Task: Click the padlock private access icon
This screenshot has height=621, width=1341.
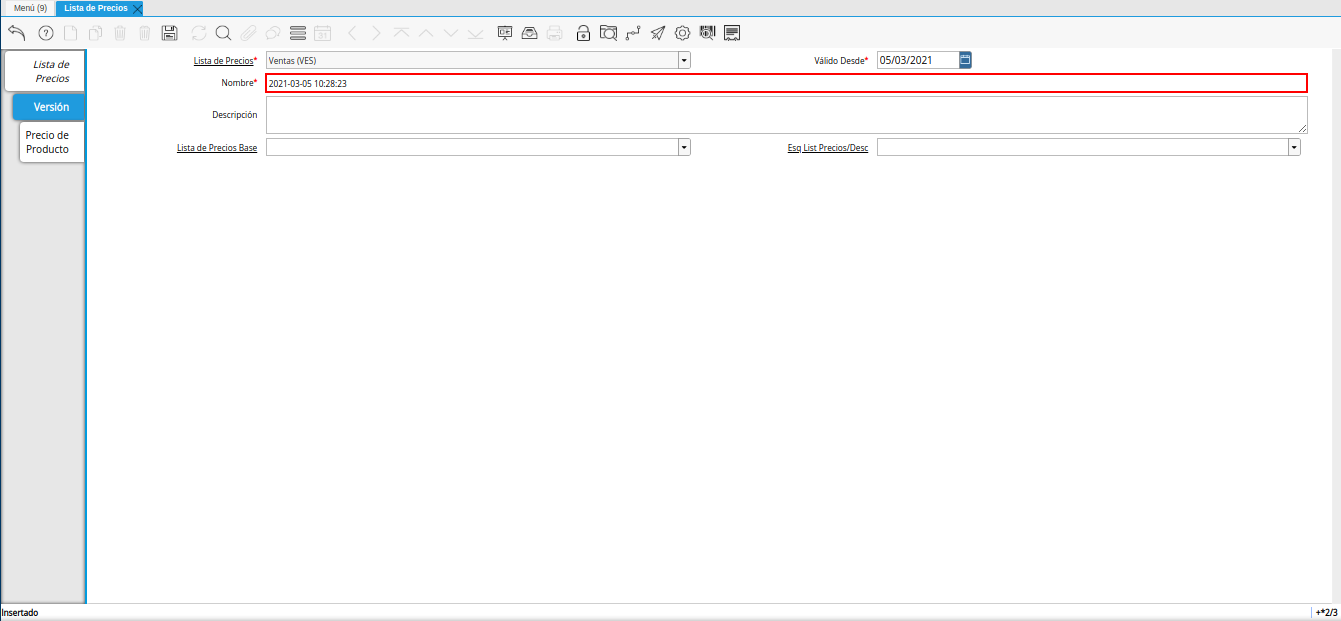Action: click(x=583, y=33)
